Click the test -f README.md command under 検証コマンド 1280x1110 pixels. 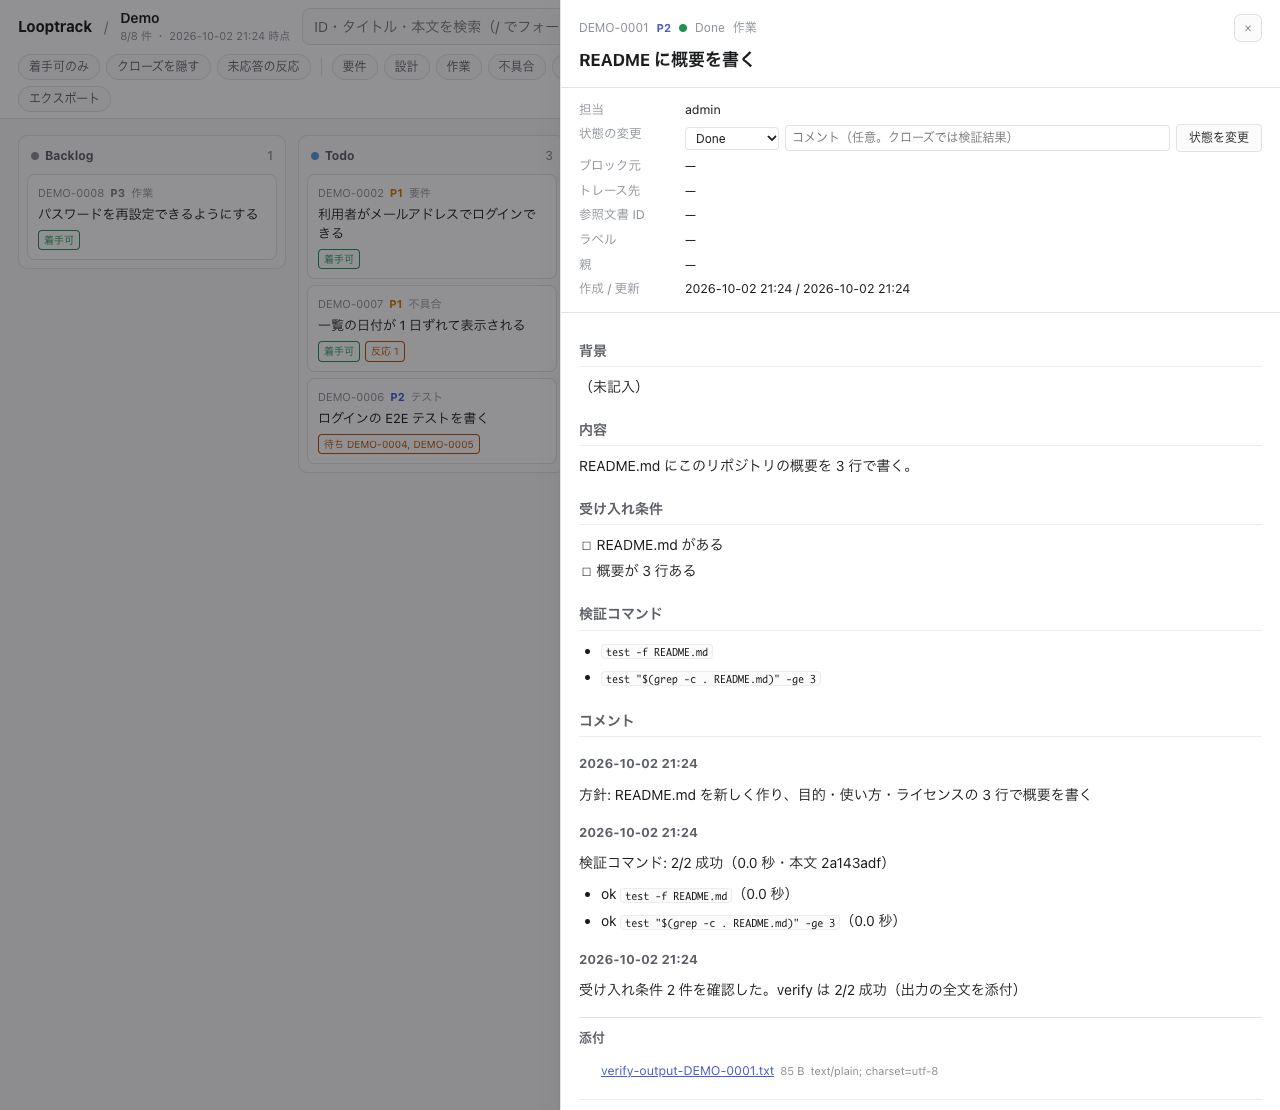tap(657, 652)
